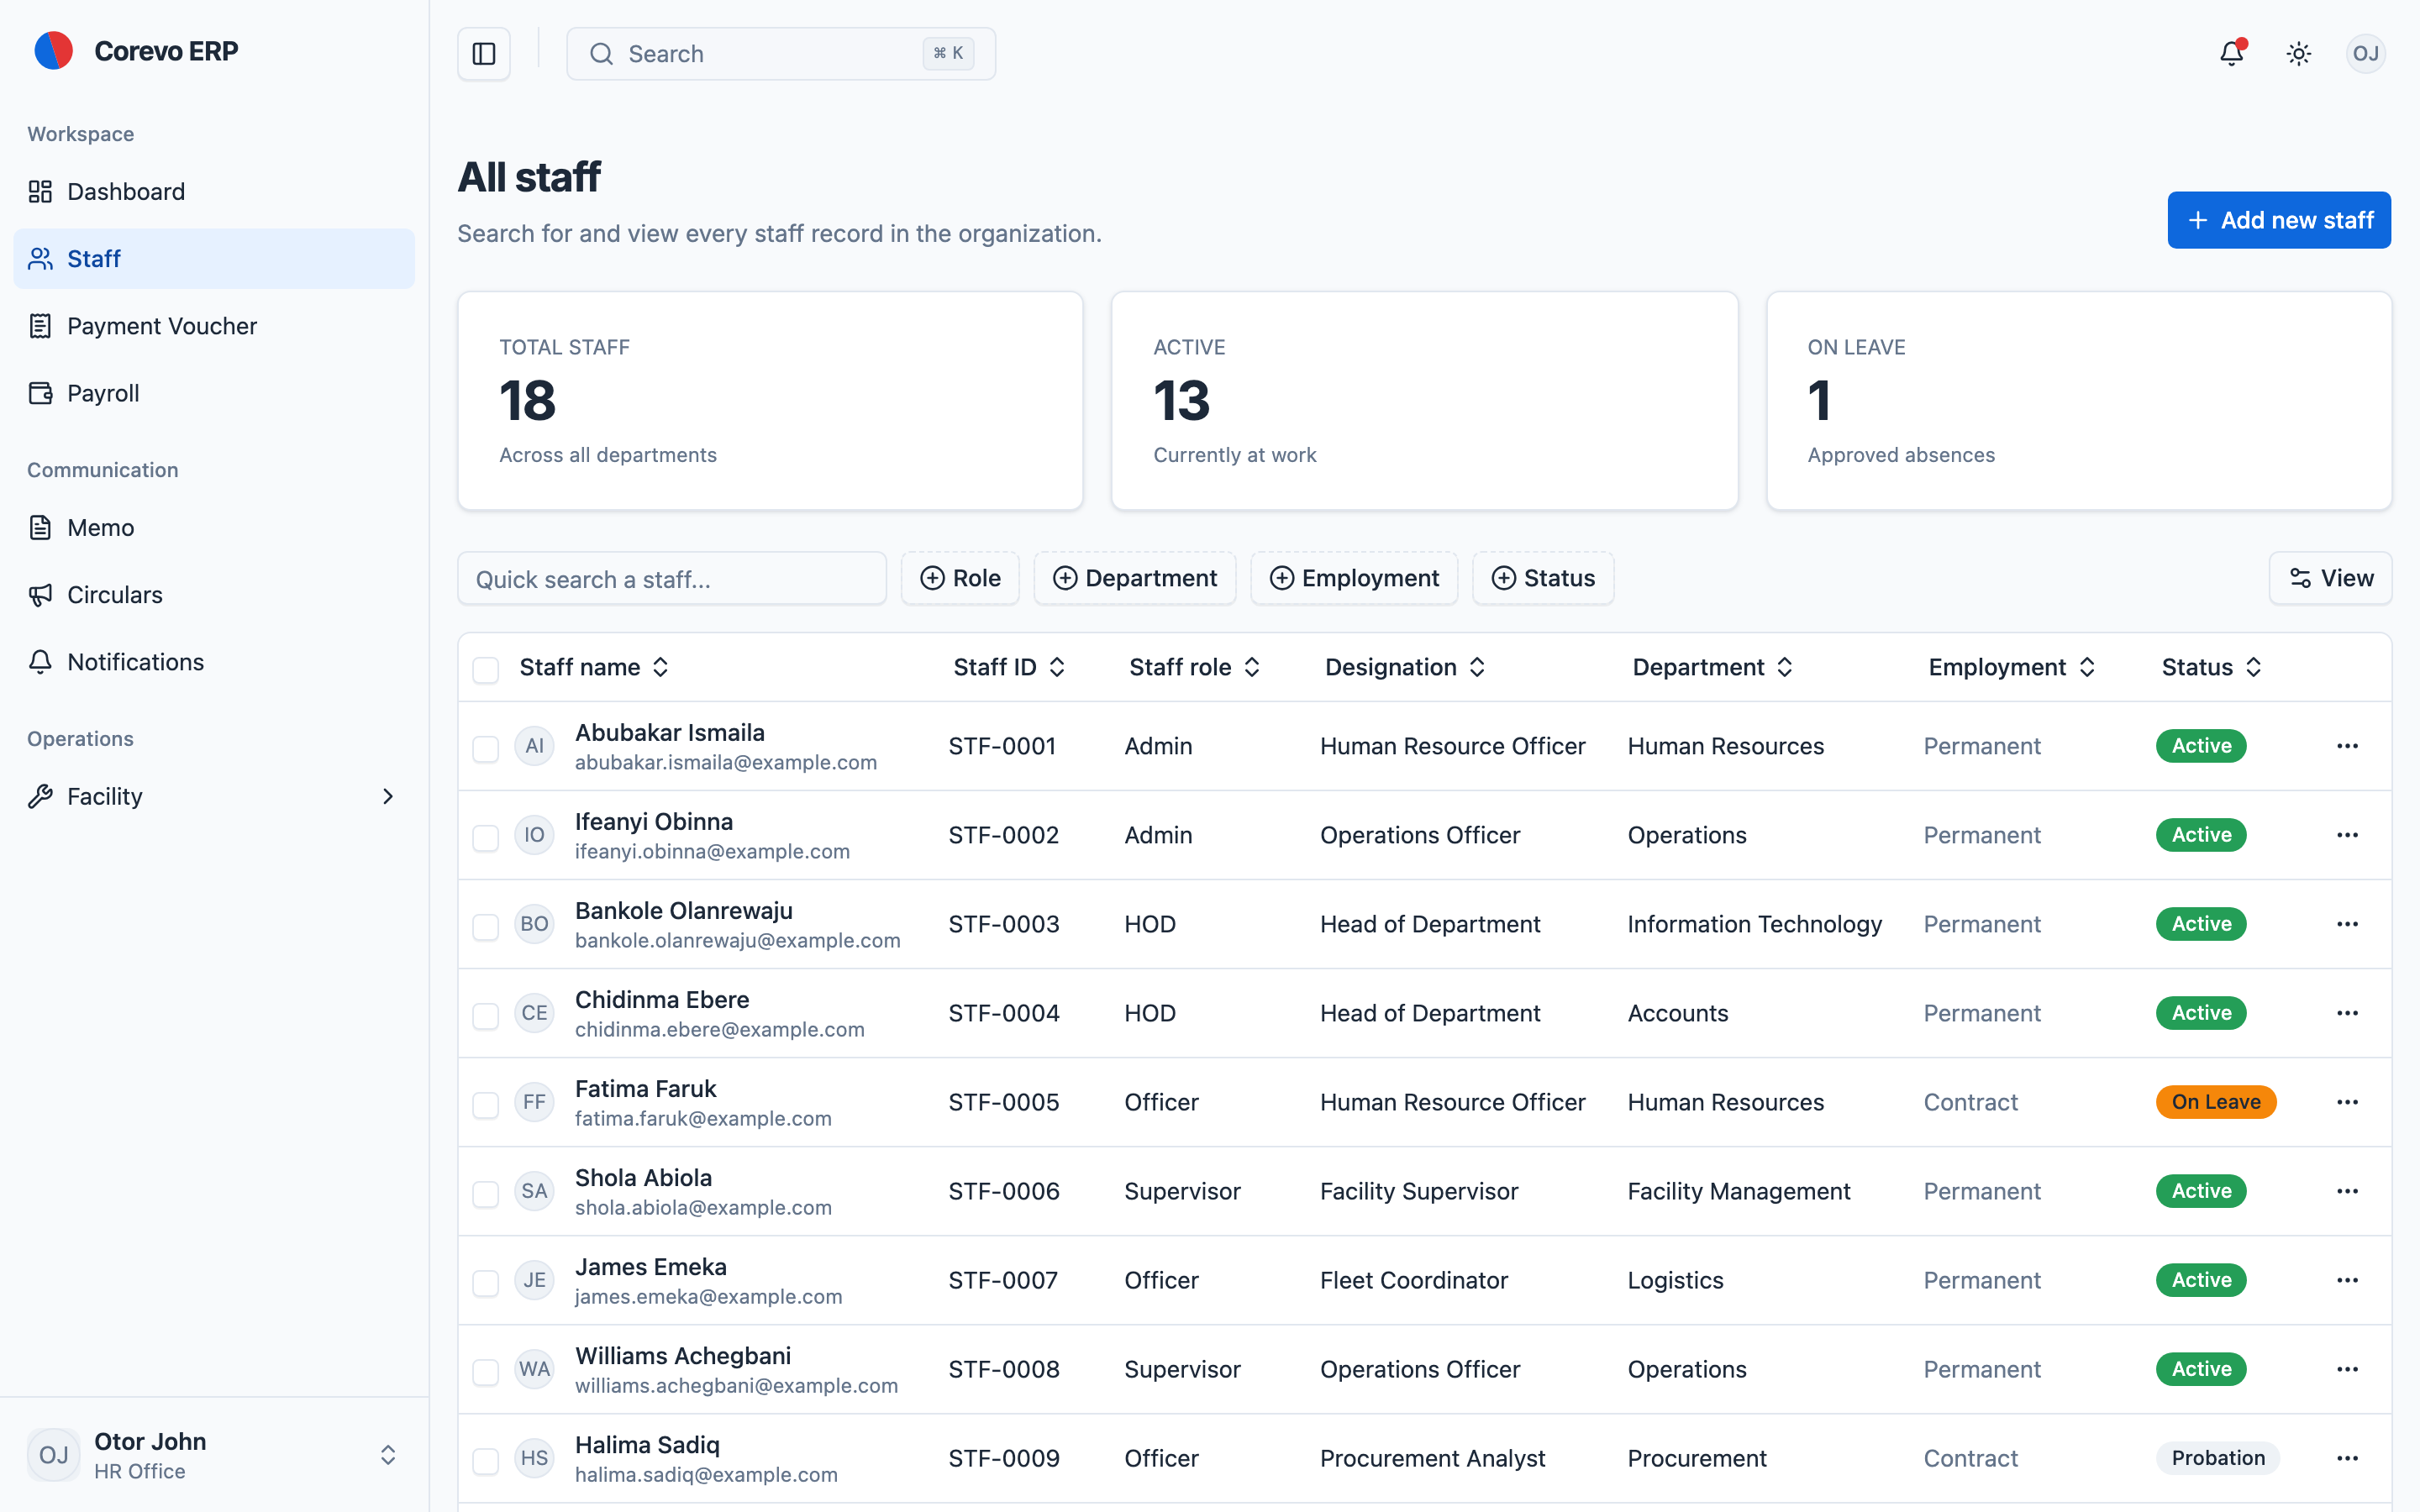
Task: Open Payment Voucher in sidebar
Action: click(x=214, y=326)
